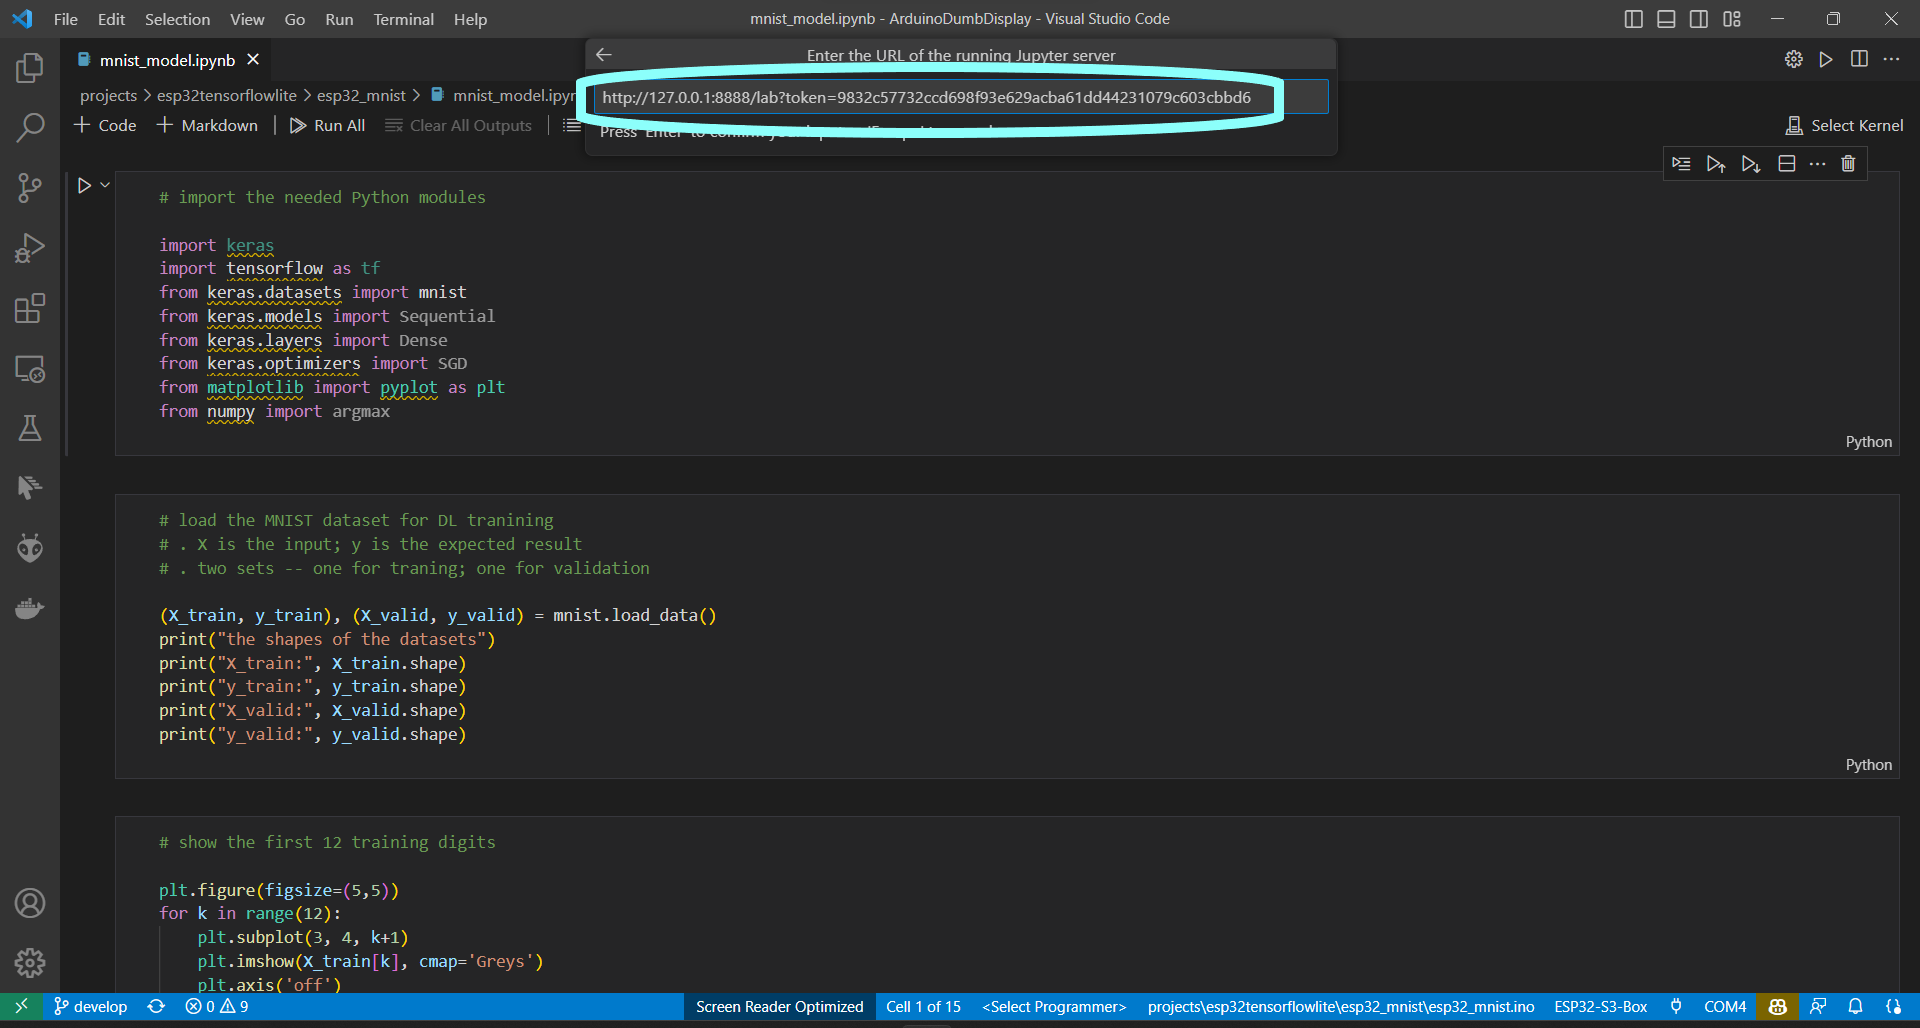Open the serial plug icon in status bar
Image resolution: width=1920 pixels, height=1028 pixels.
click(x=1676, y=1007)
